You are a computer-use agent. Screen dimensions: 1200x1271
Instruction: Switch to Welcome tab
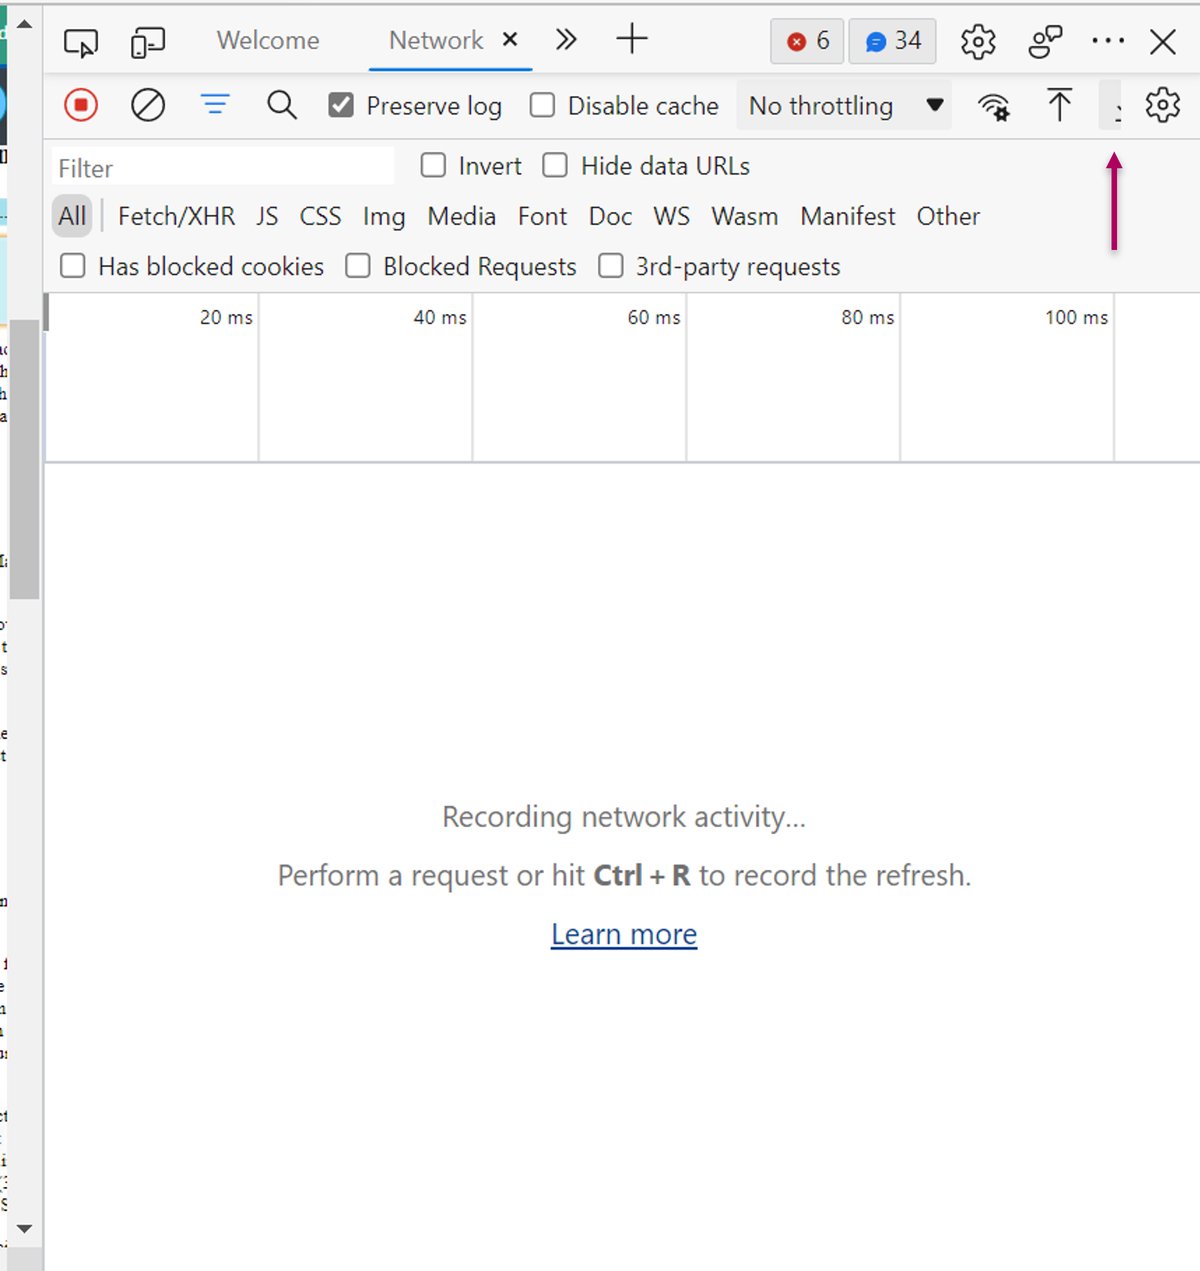pos(268,40)
